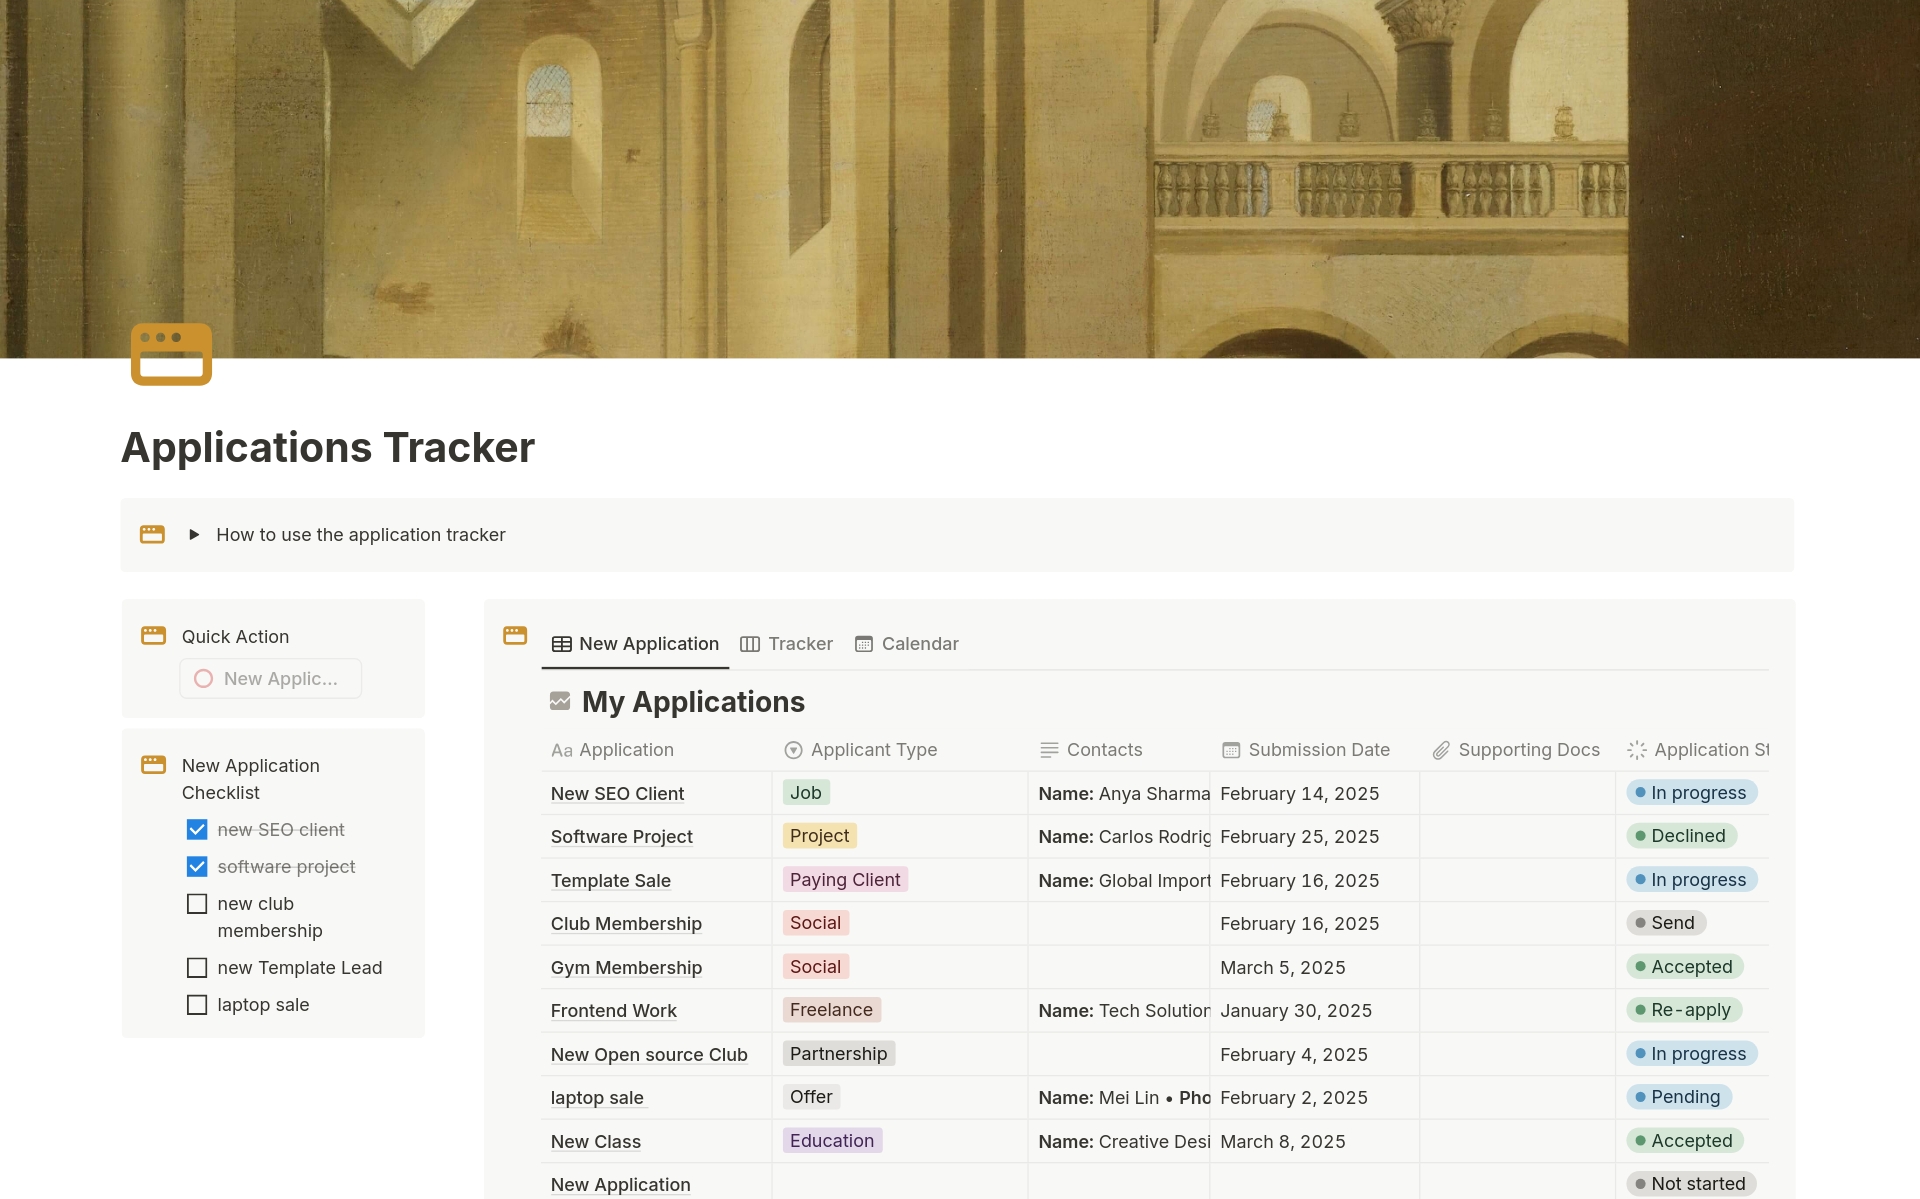Select the purple Education tag
1920x1199 pixels.
coord(831,1141)
